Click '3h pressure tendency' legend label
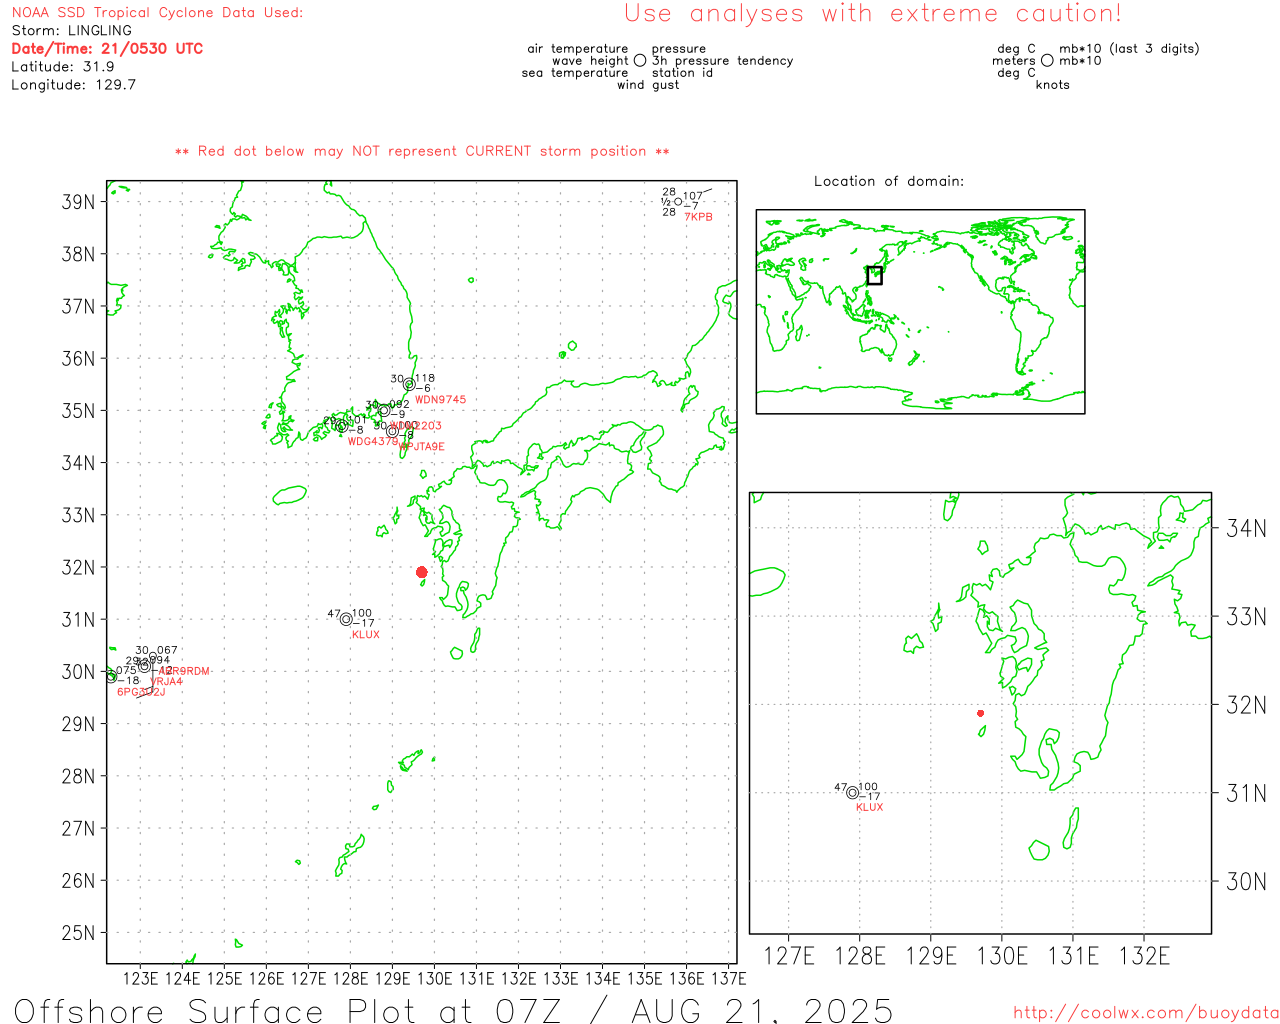Screen dimensions: 1280x1024 (x=722, y=61)
